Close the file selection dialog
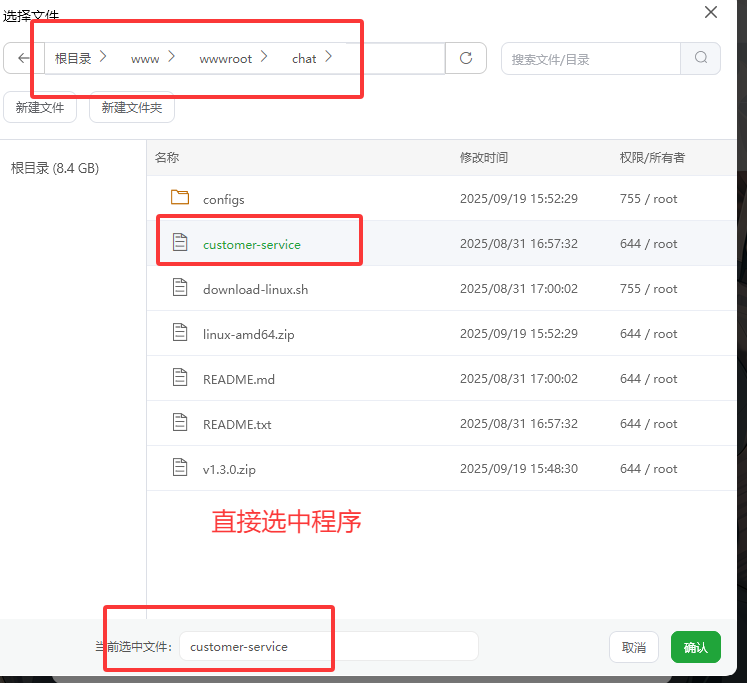Image resolution: width=747 pixels, height=683 pixels. click(711, 12)
